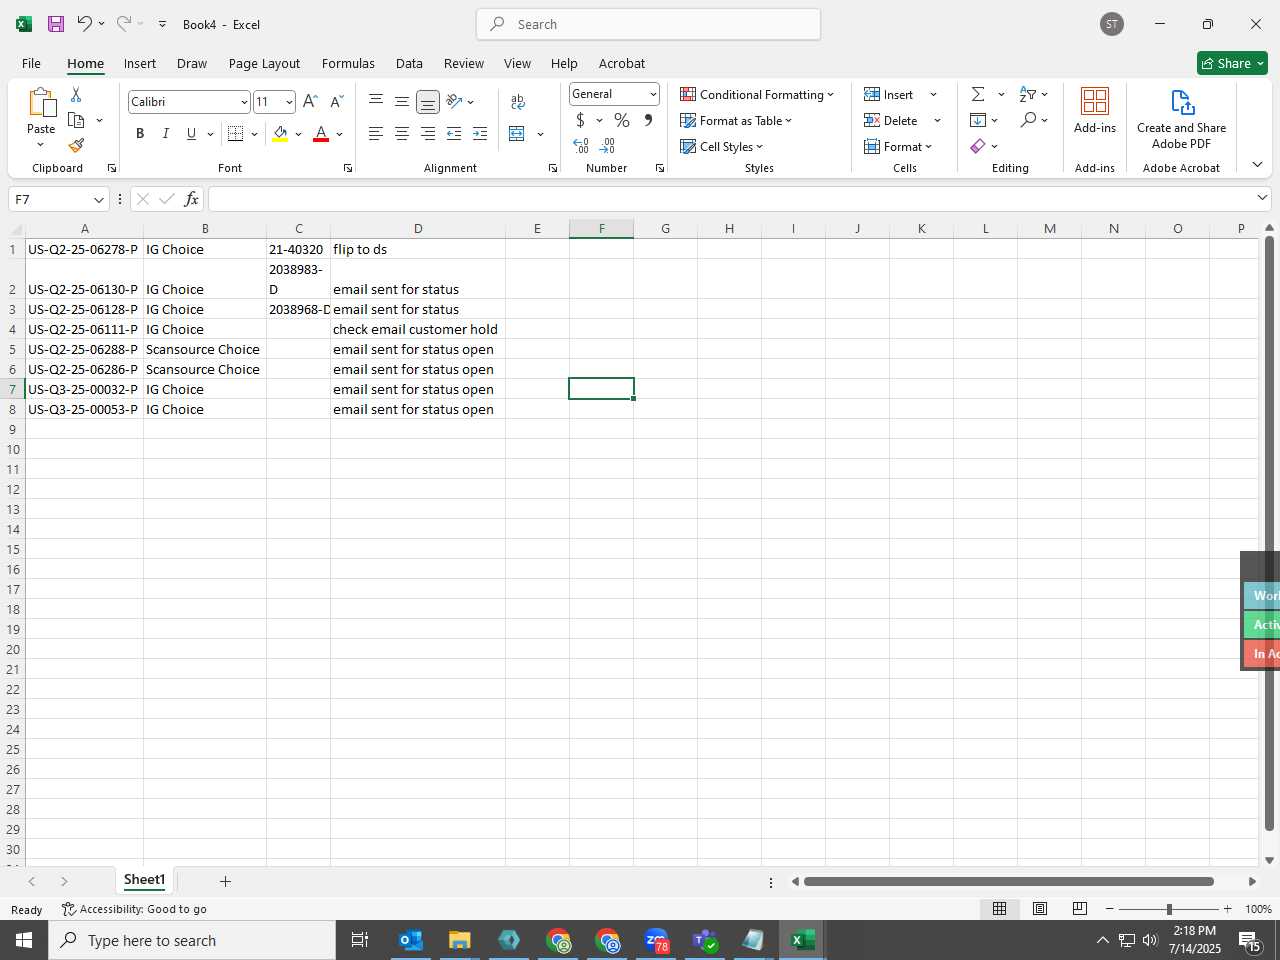This screenshot has height=960, width=1280.
Task: Switch to Page Layout view in status bar
Action: click(x=1040, y=908)
